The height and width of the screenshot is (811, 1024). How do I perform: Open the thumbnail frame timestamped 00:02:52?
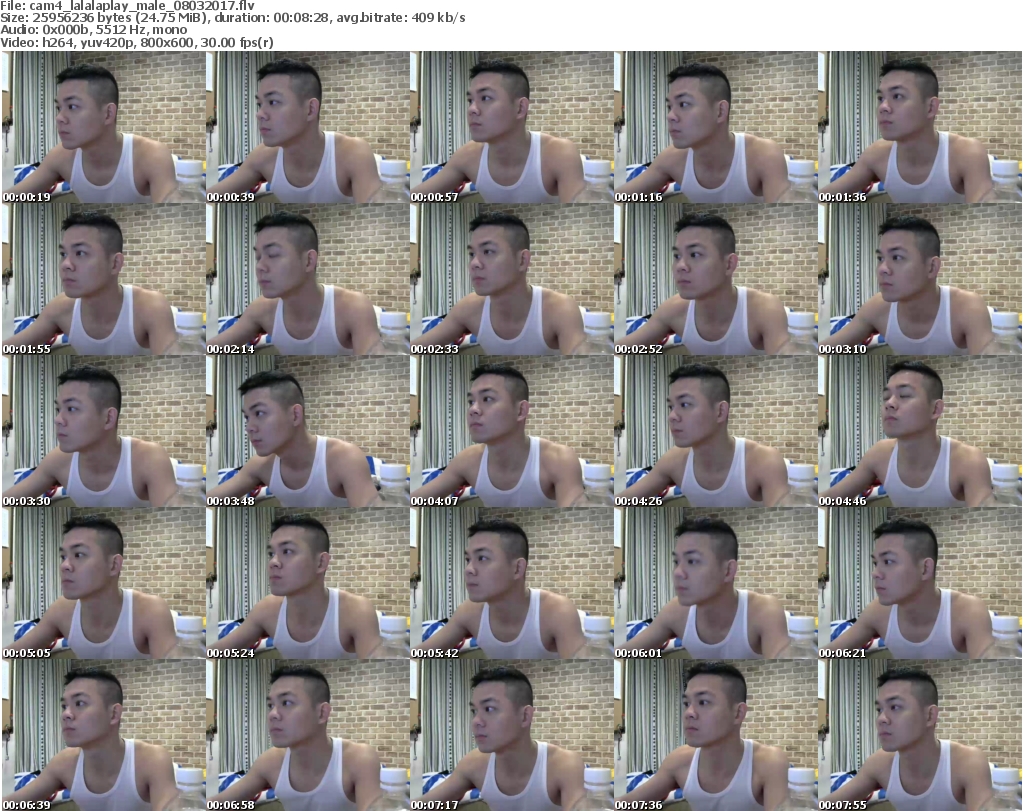click(716, 279)
